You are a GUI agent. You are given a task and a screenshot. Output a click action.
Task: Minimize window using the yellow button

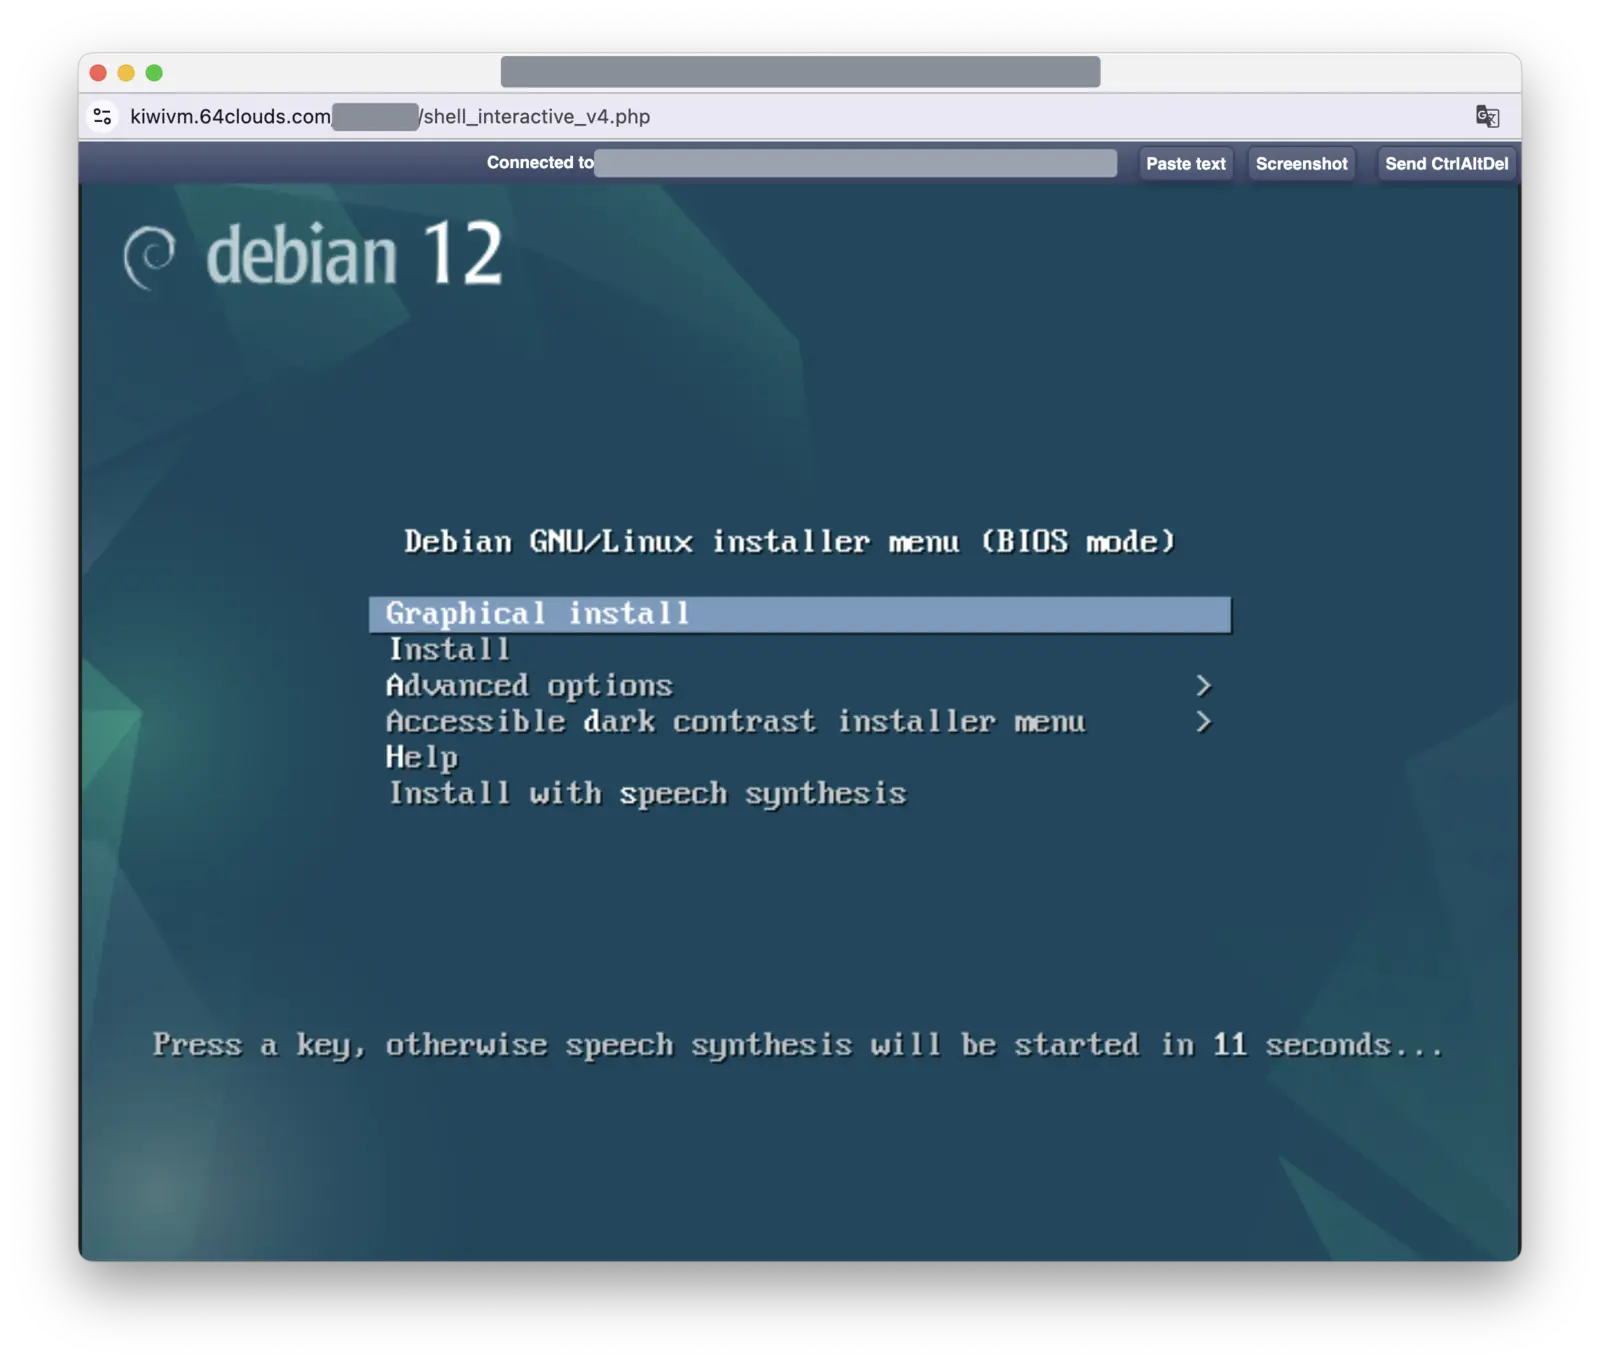pos(126,73)
